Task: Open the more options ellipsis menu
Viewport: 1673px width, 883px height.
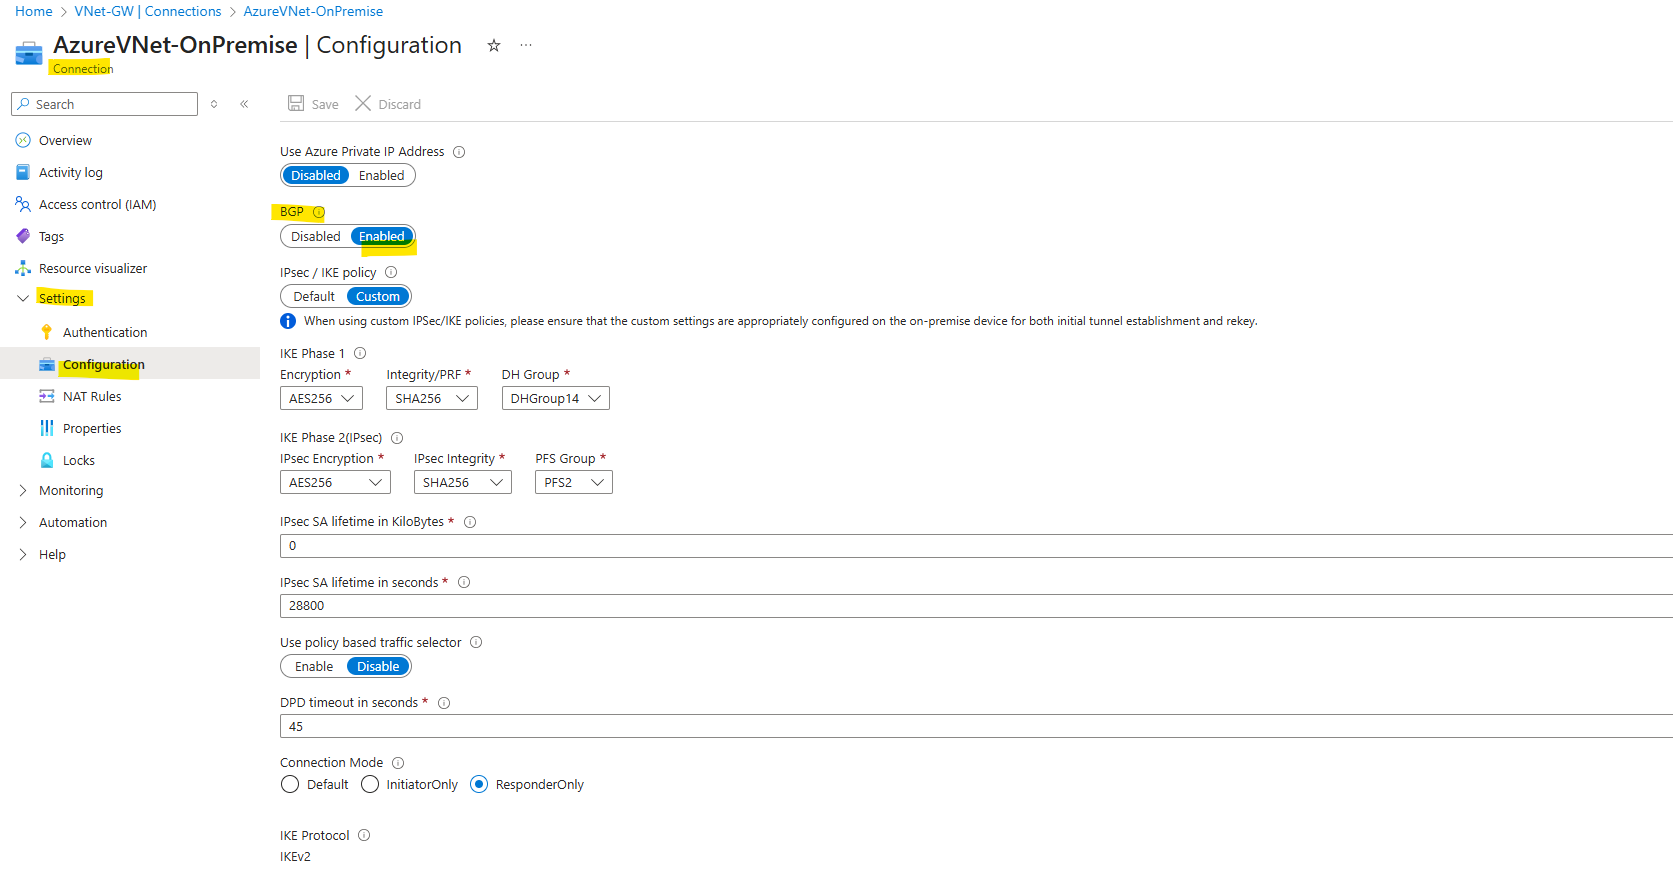Action: coord(526,45)
